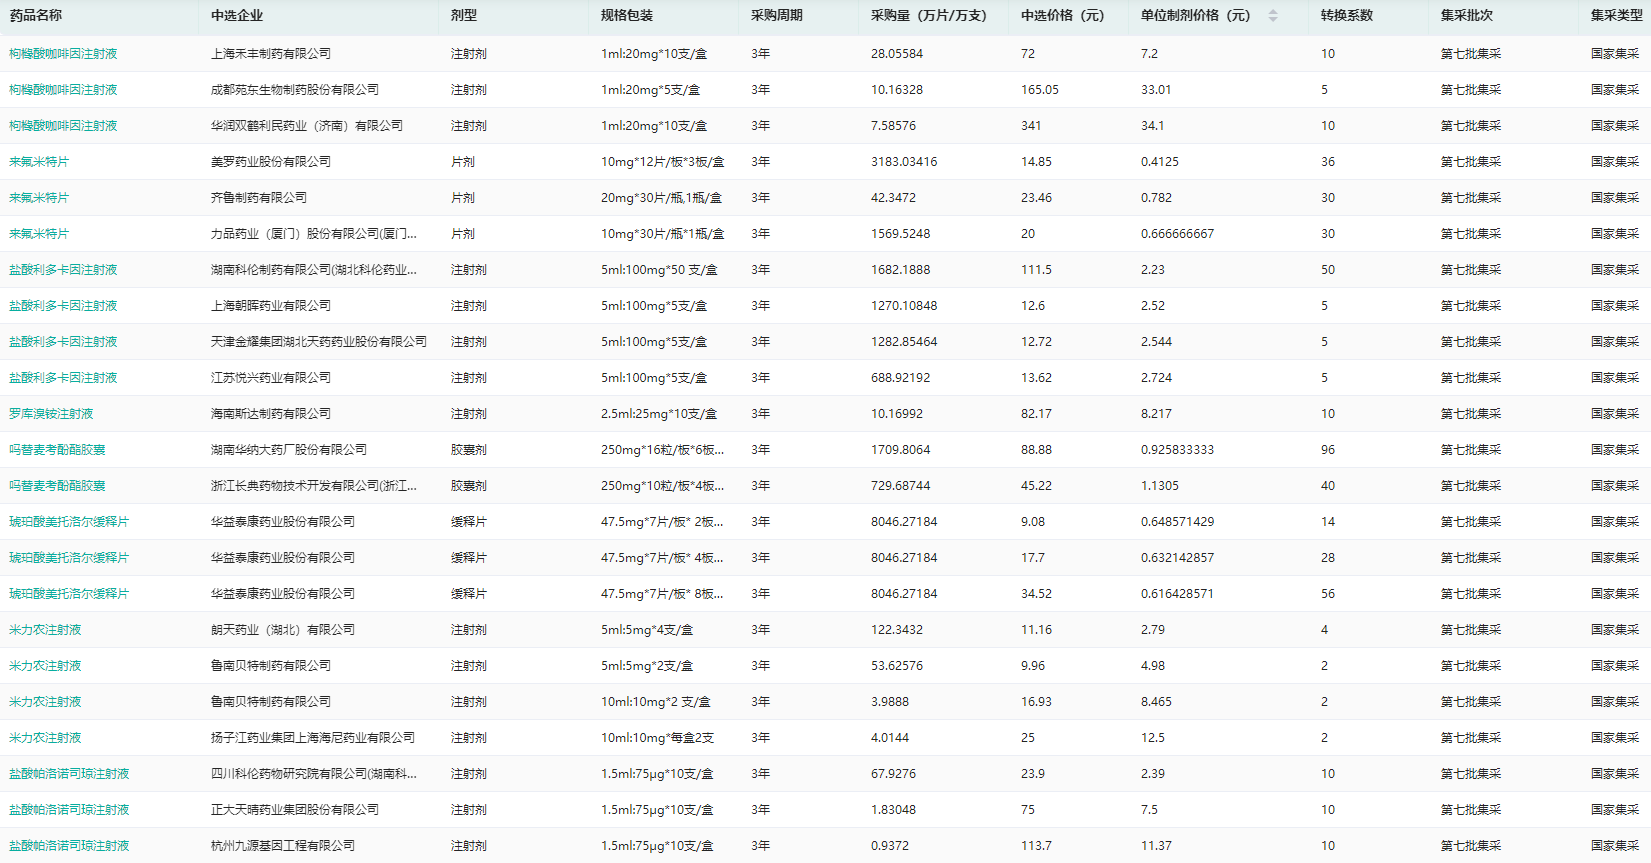Click the 集采批次 column header
The width and height of the screenshot is (1651, 863).
[1466, 16]
